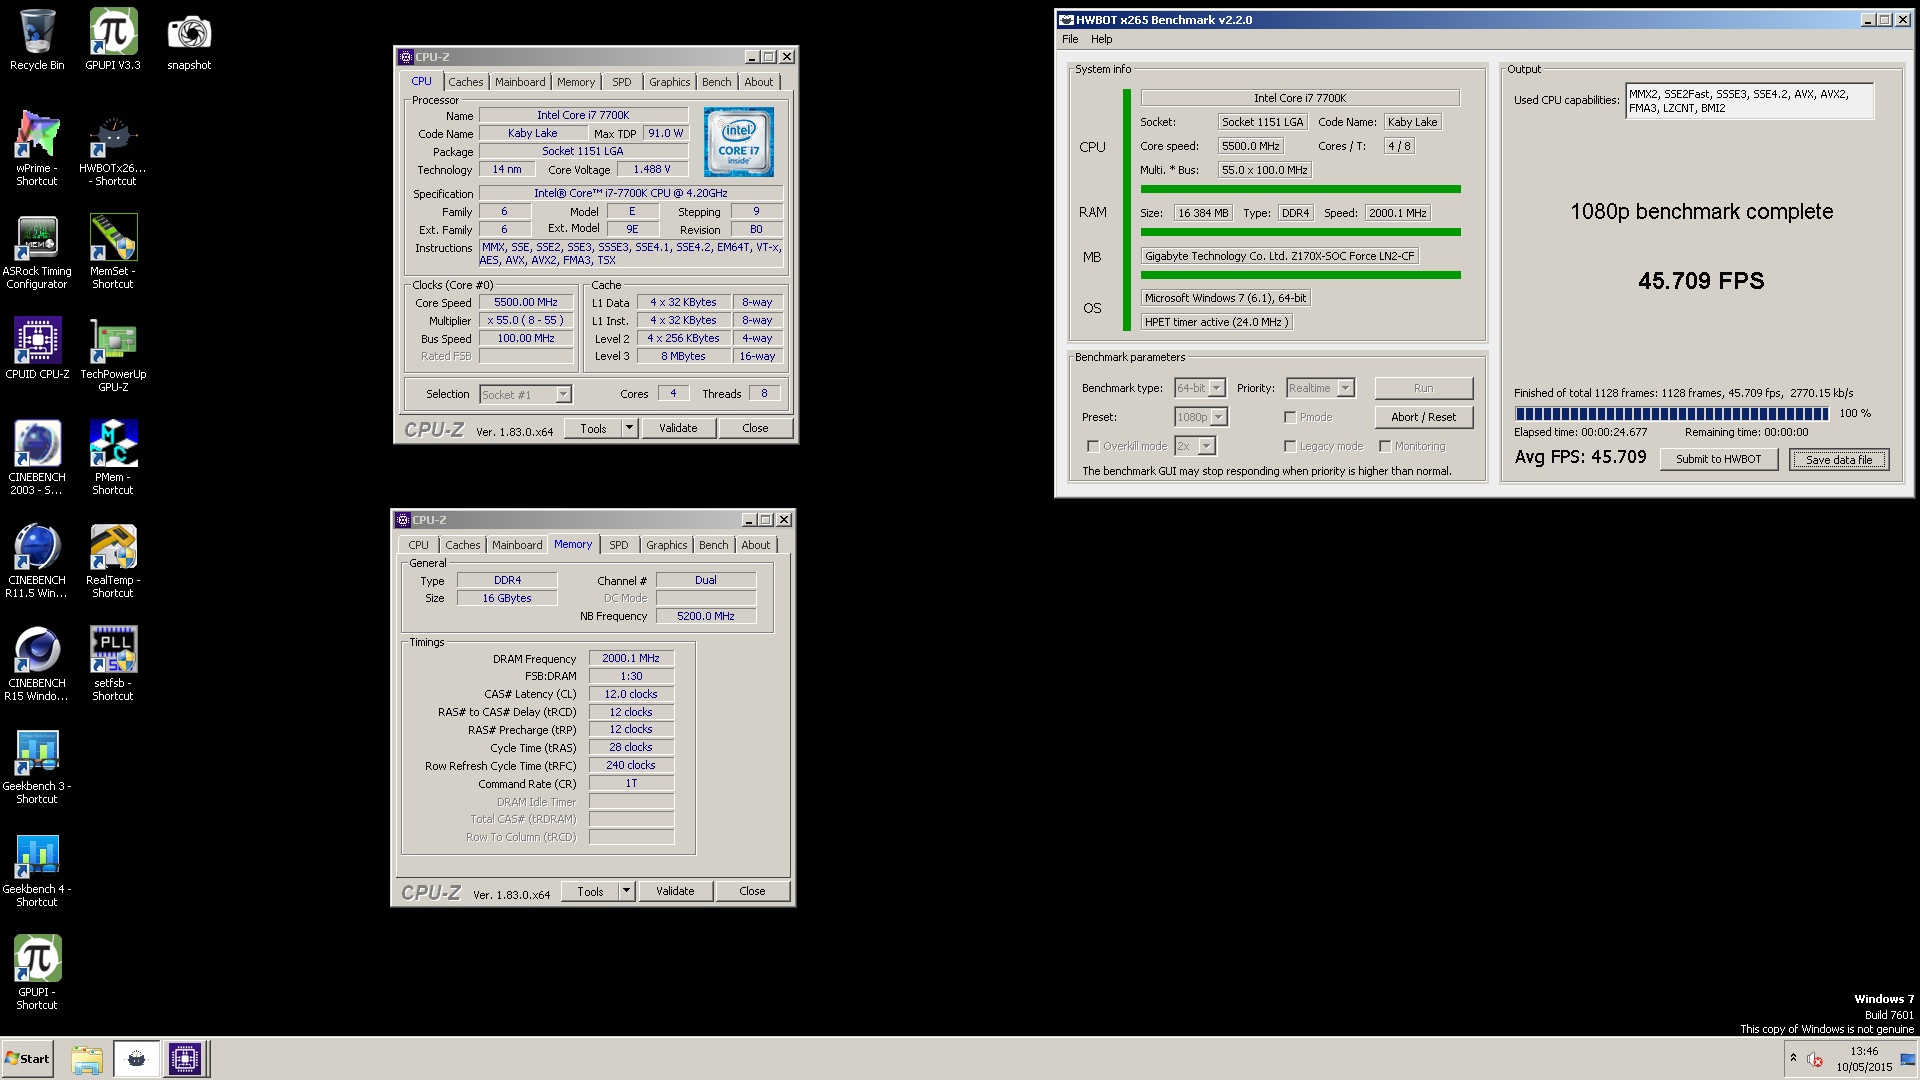Screen dimensions: 1920x1080
Task: Select CINEBENCH R11.5 desktop icon
Action: pyautogui.click(x=37, y=560)
